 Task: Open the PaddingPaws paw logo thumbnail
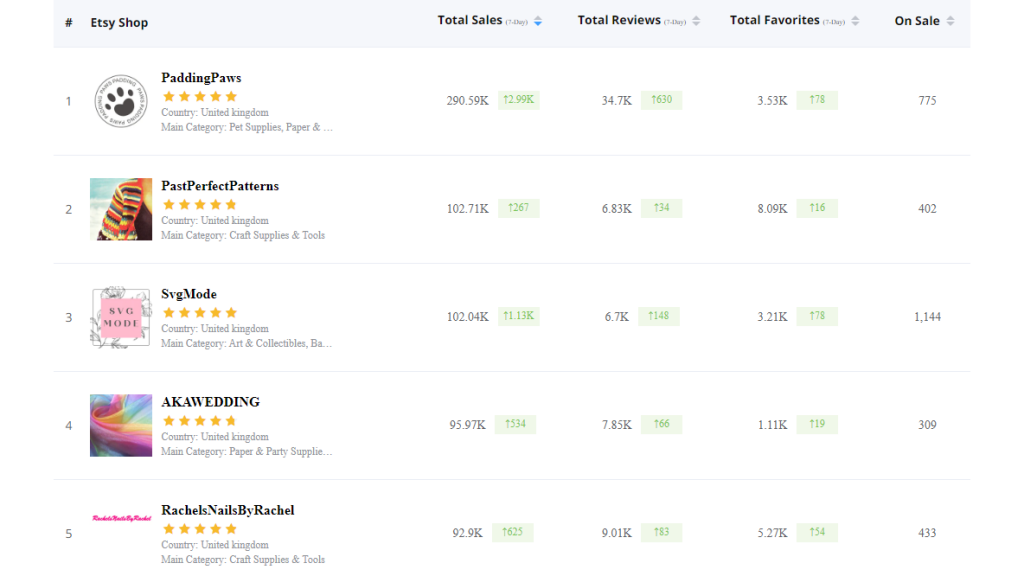pyautogui.click(x=121, y=101)
